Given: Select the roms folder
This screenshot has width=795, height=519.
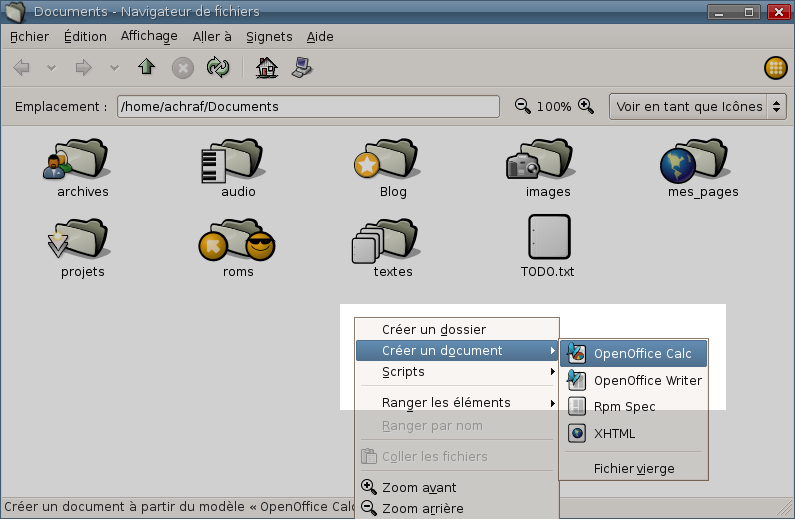Looking at the screenshot, I should tap(237, 248).
